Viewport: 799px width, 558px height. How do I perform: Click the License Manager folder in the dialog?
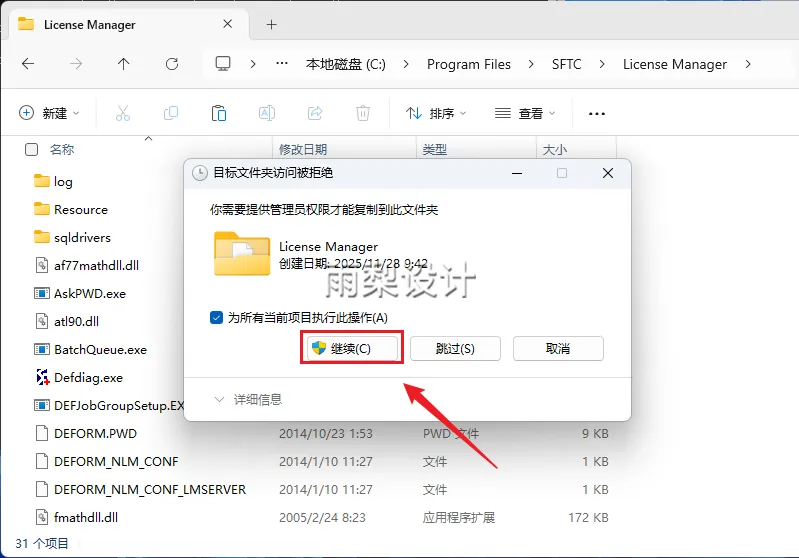[242, 254]
